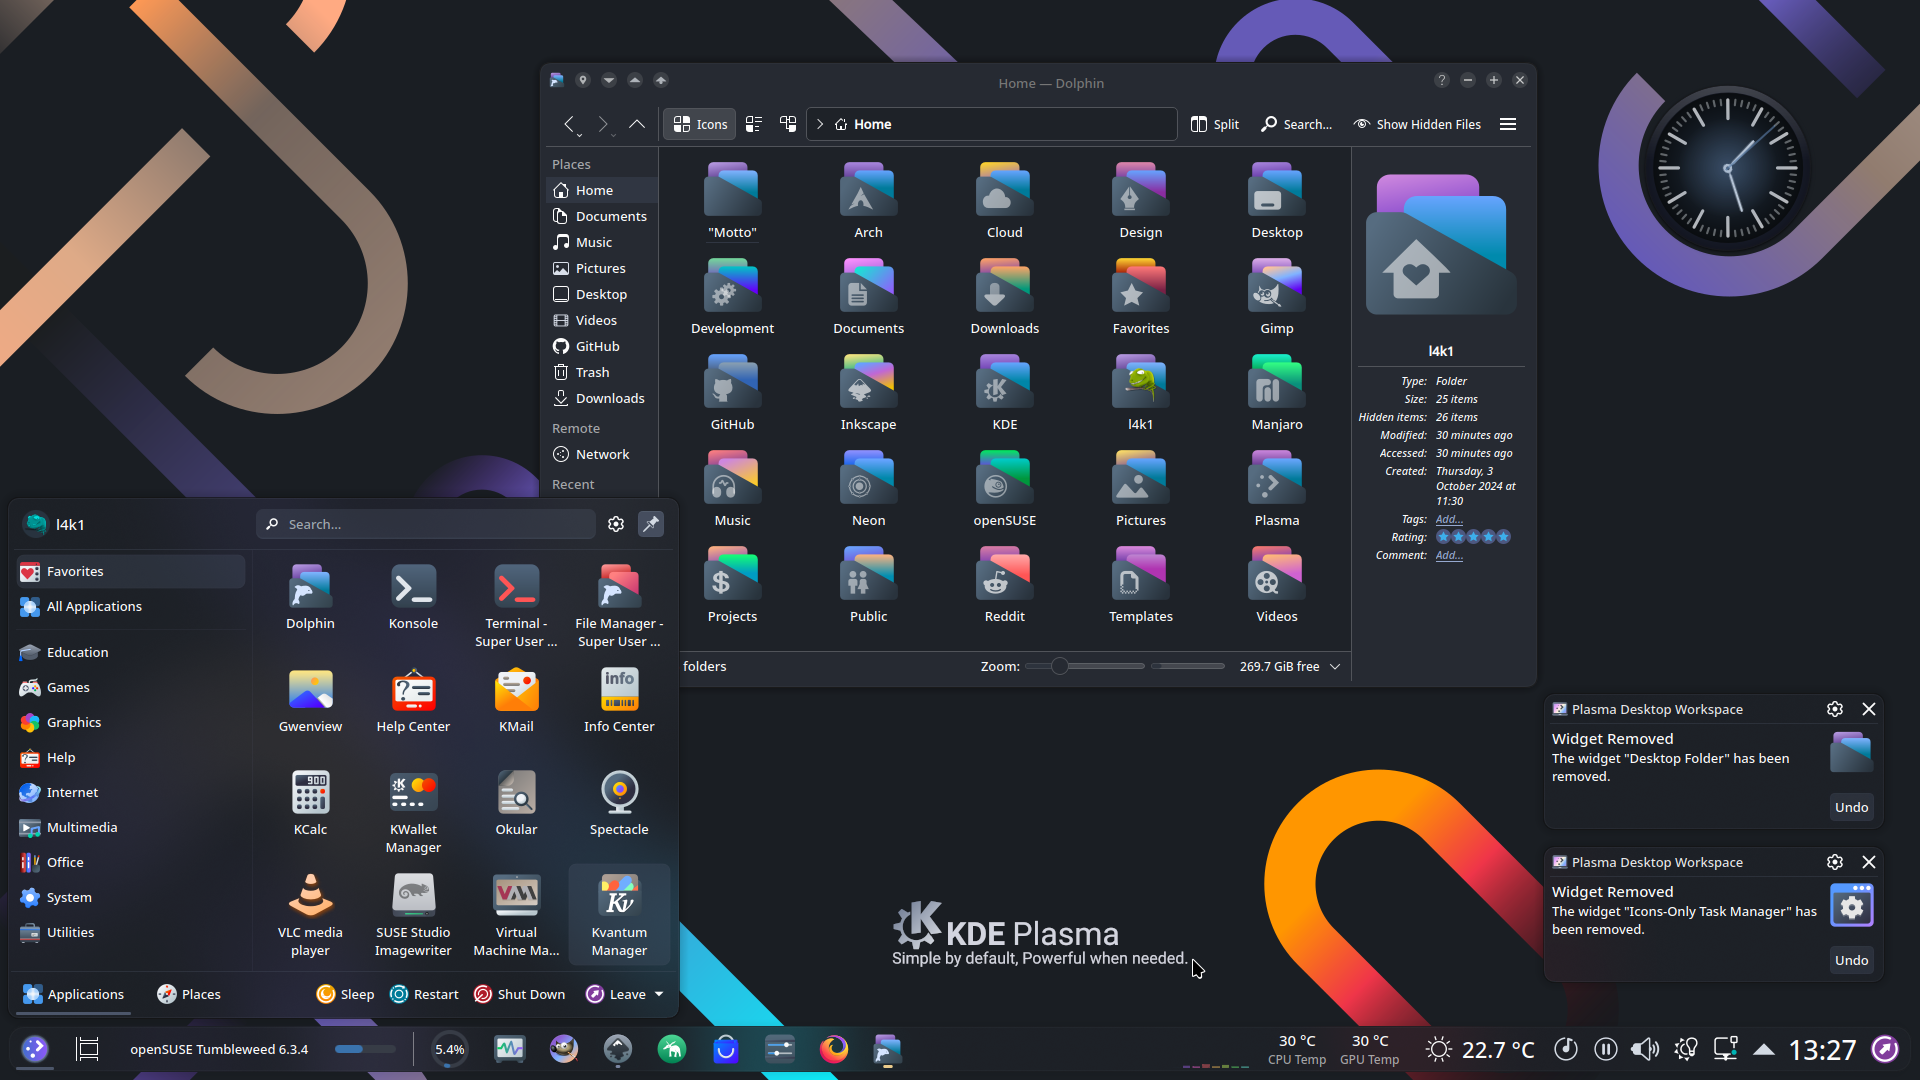Toggle Split view in Dolphin
Image resolution: width=1920 pixels, height=1080 pixels.
click(1215, 124)
